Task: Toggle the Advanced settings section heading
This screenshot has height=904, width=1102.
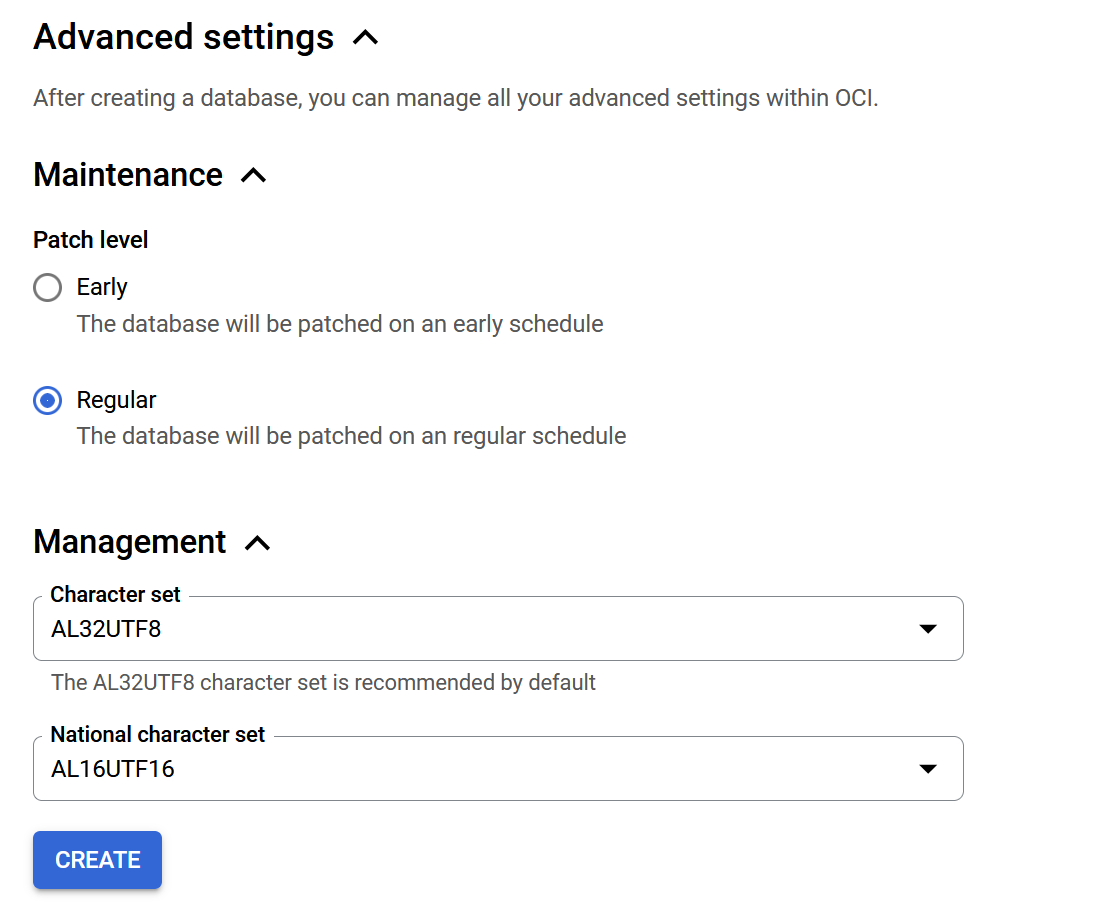Action: (x=183, y=38)
